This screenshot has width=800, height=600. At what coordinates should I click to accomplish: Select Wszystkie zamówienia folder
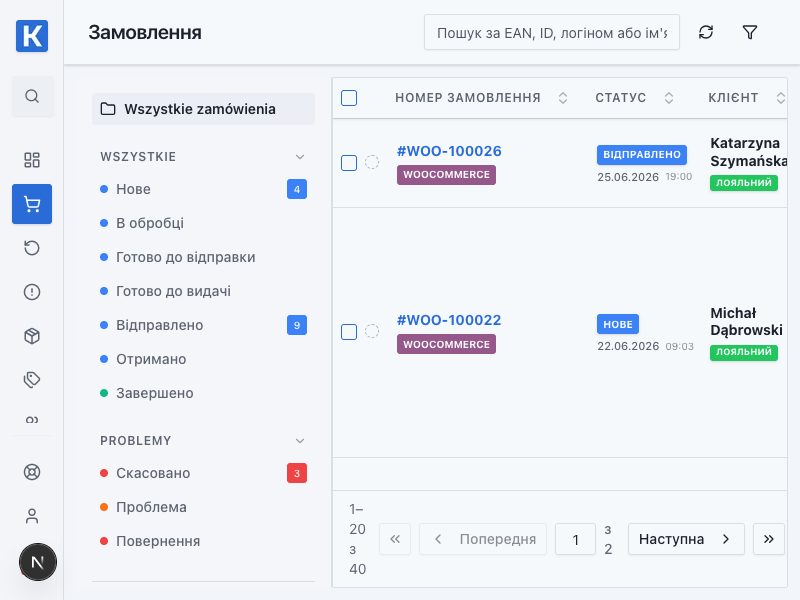click(x=203, y=109)
